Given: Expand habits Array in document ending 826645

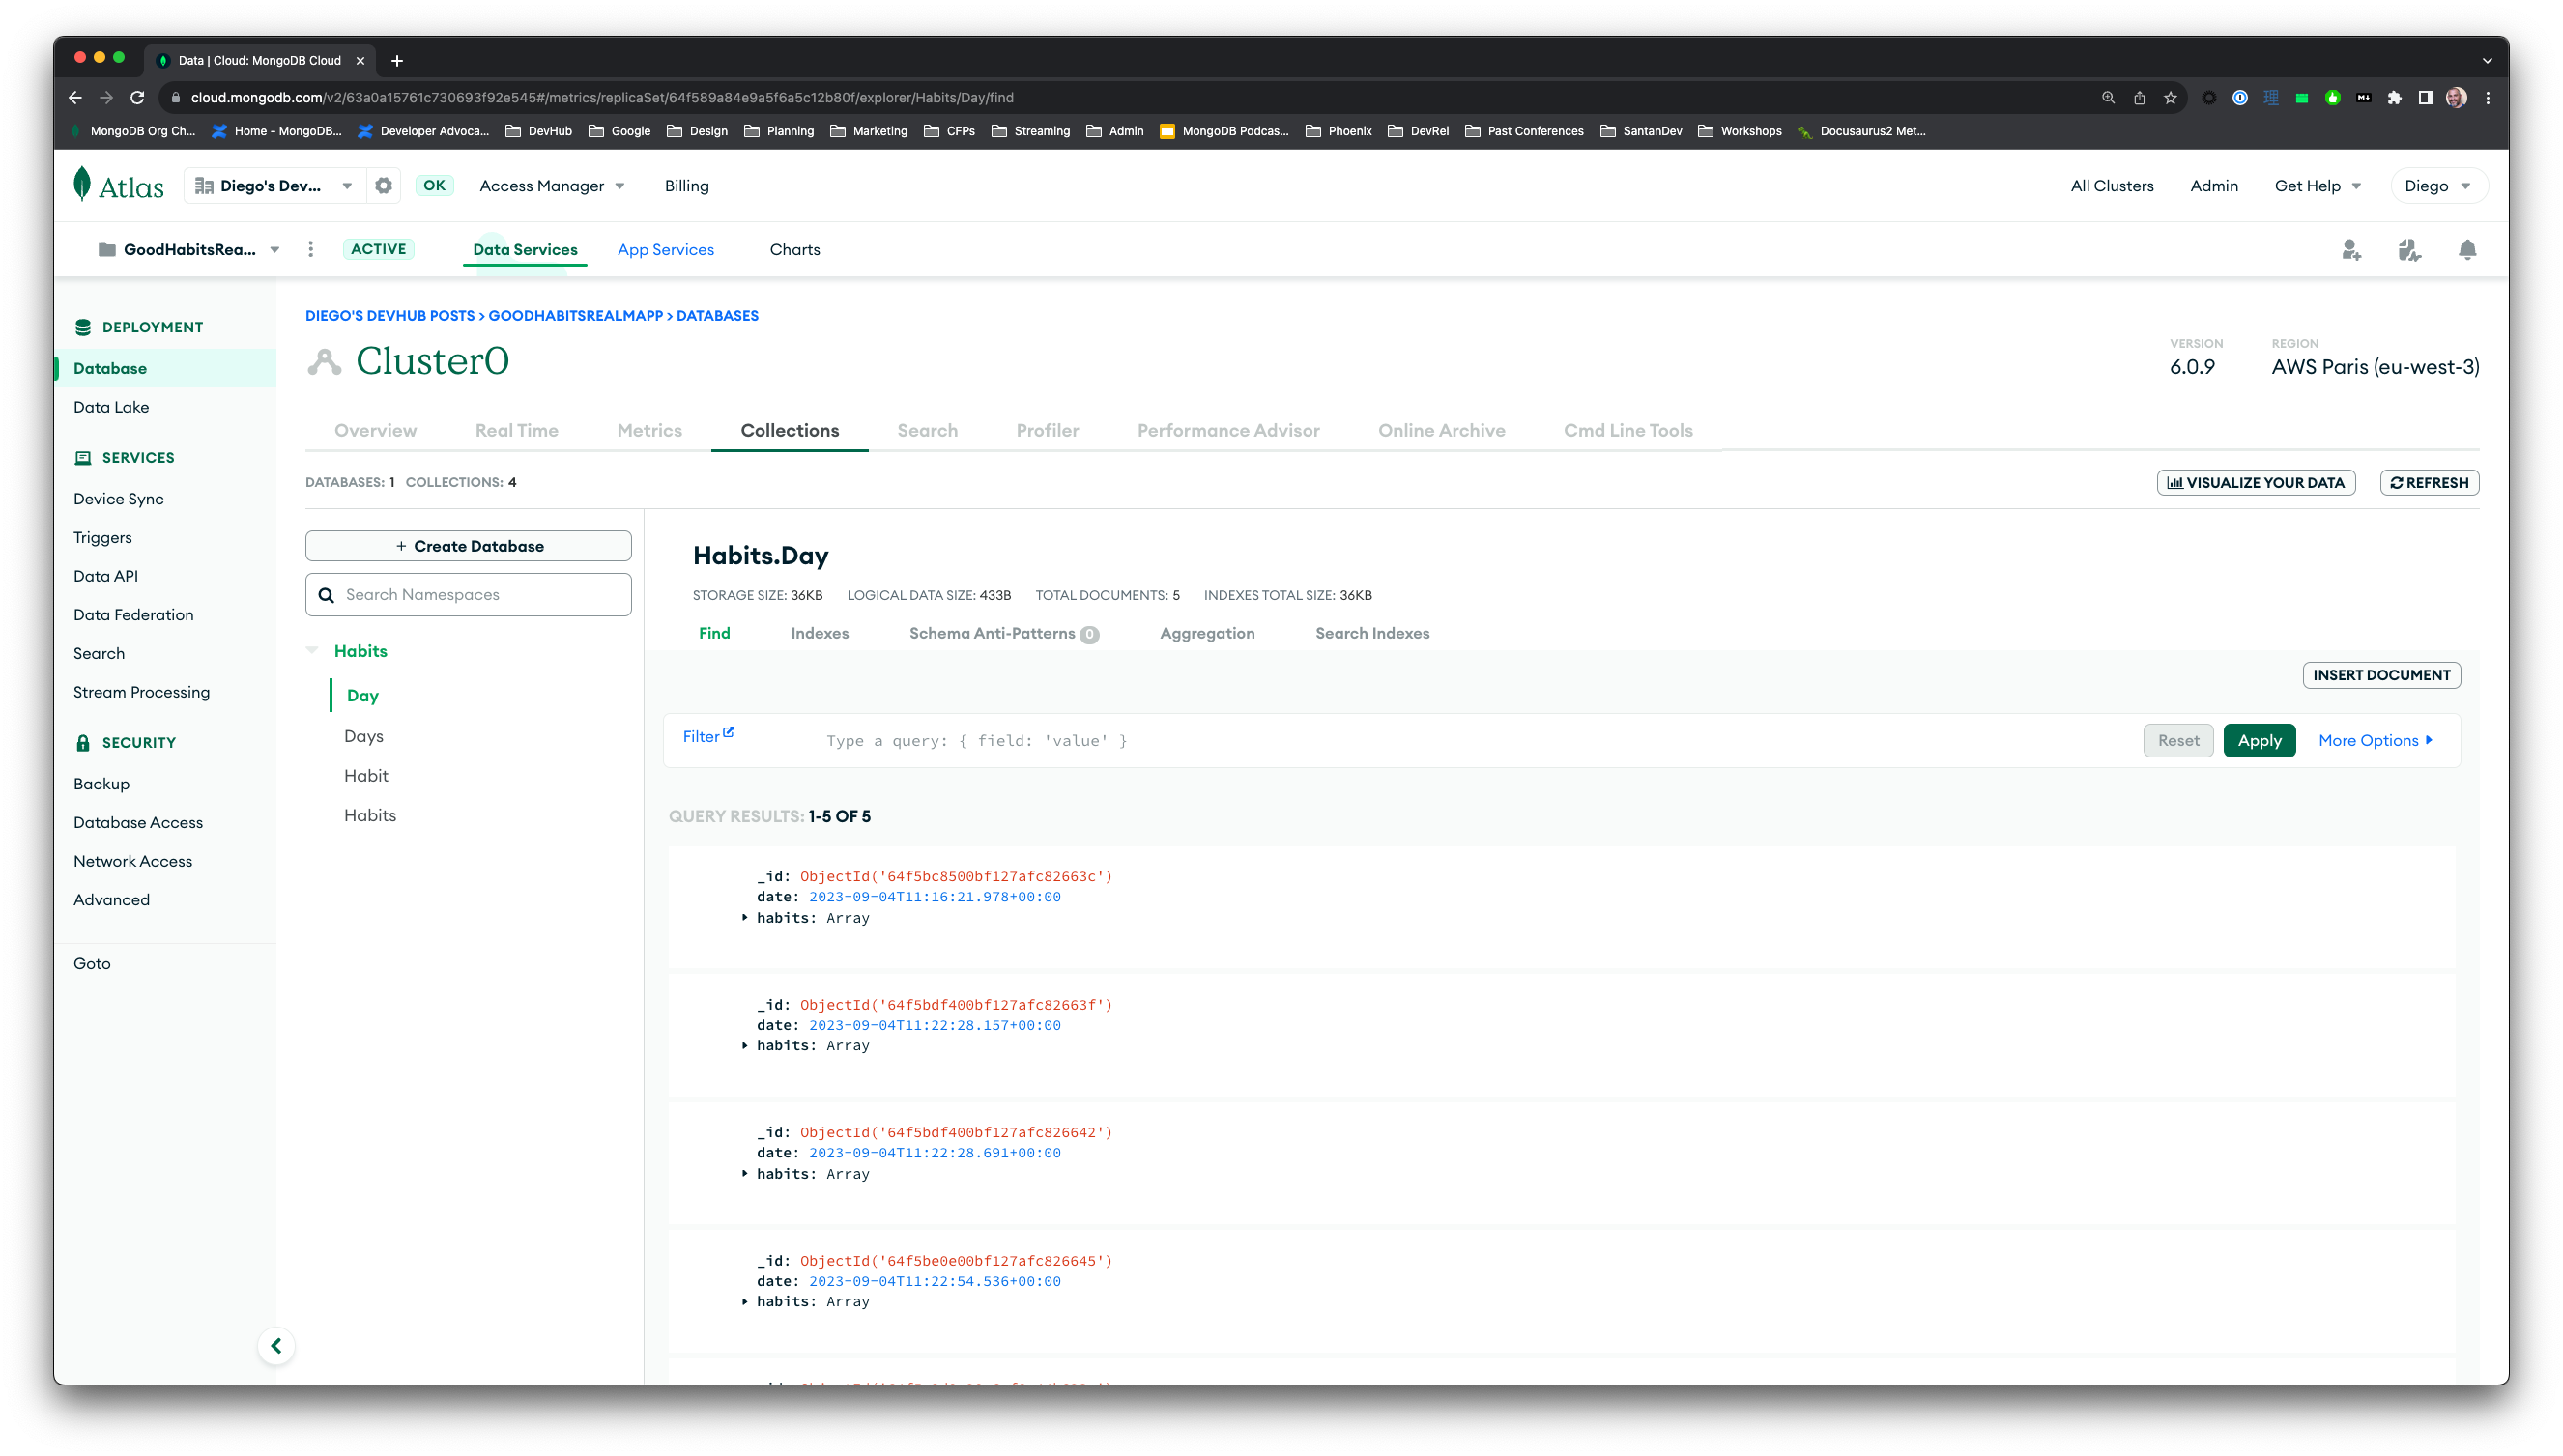Looking at the screenshot, I should tap(745, 1301).
